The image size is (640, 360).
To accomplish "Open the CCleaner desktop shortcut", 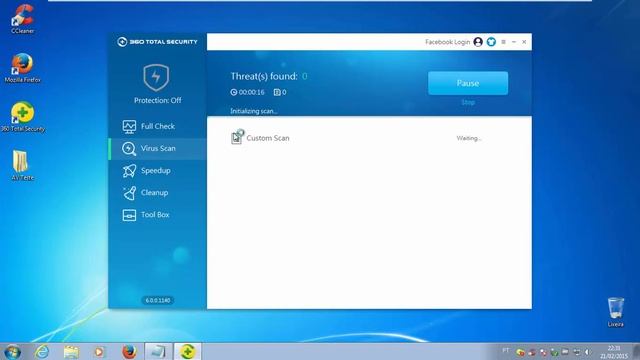I will 22,19.
